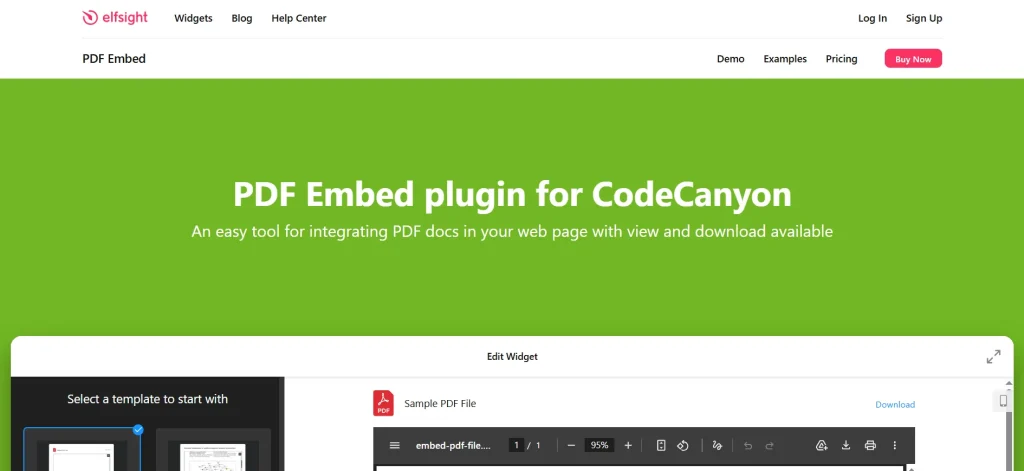This screenshot has width=1024, height=471.
Task: Zoom in the PDF with plus
Action: click(x=628, y=446)
